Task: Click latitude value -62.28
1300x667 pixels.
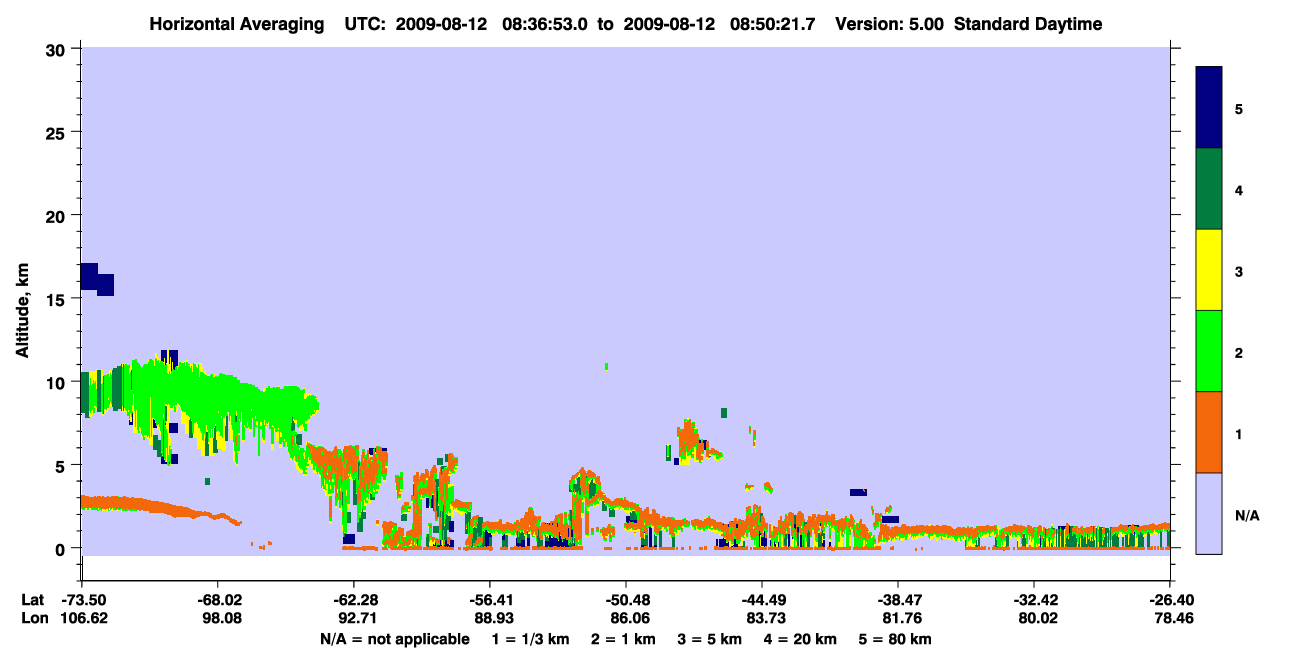Action: click(353, 600)
